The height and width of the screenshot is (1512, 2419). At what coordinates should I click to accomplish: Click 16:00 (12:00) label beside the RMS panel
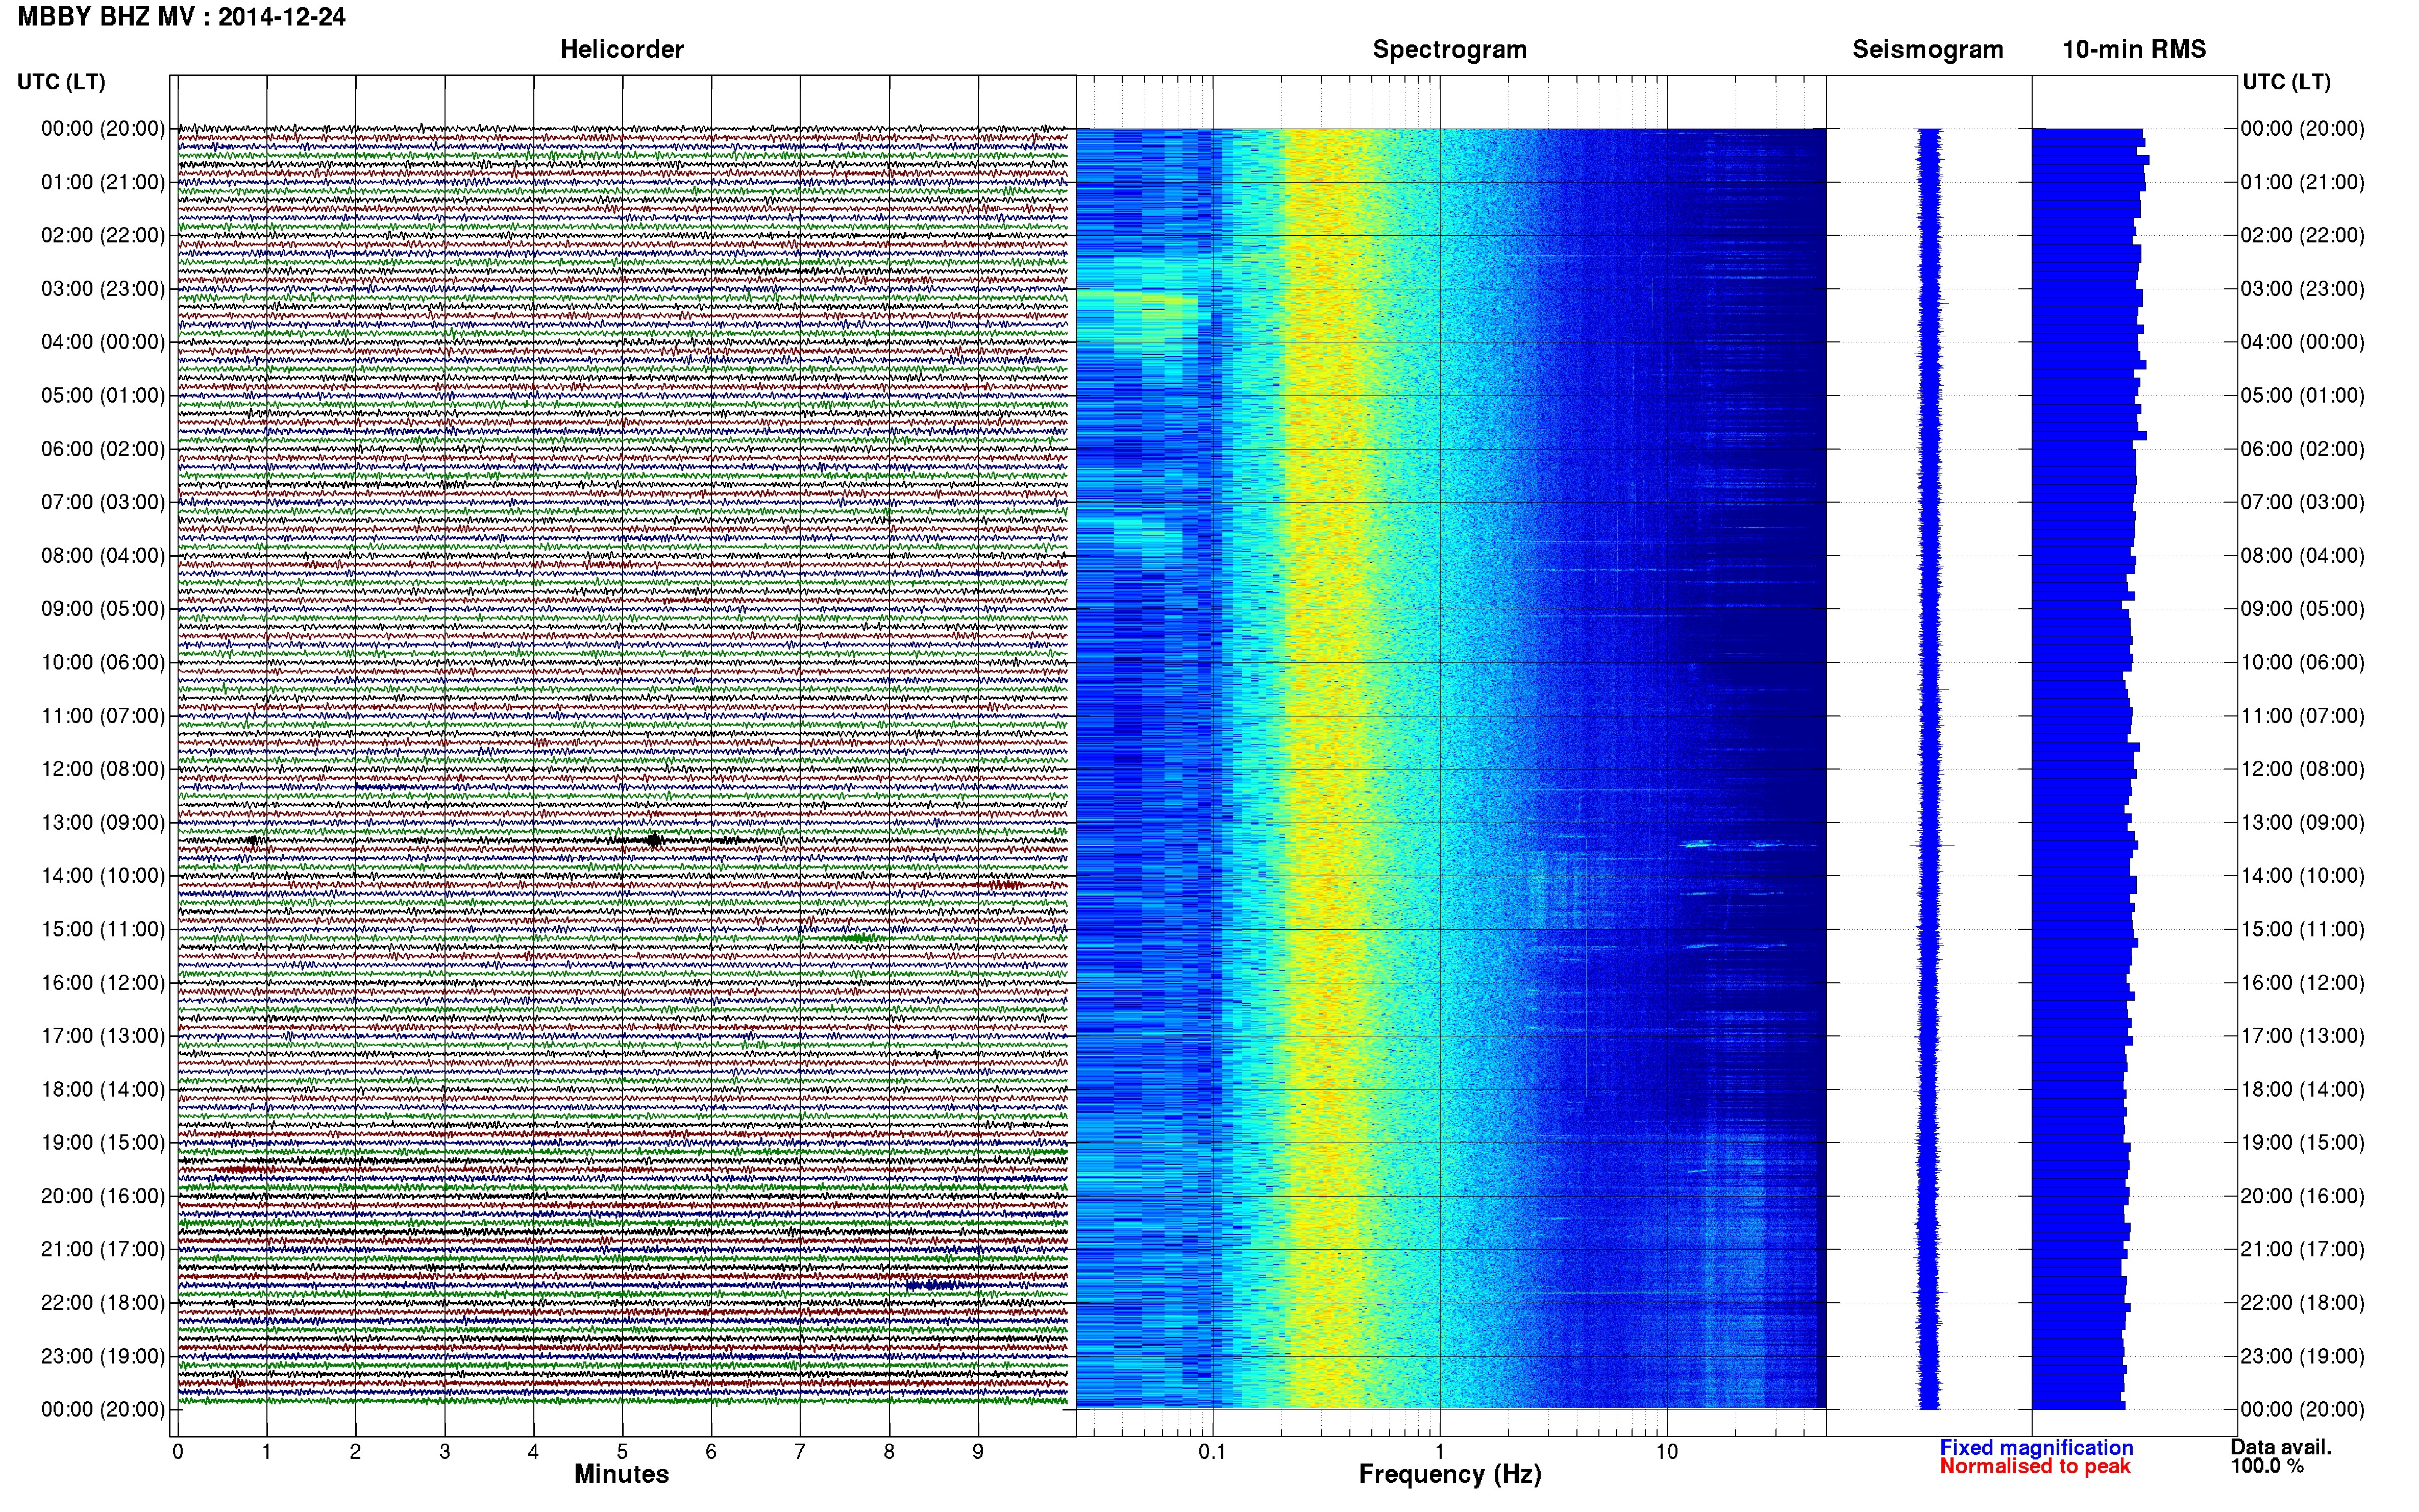pos(2302,982)
